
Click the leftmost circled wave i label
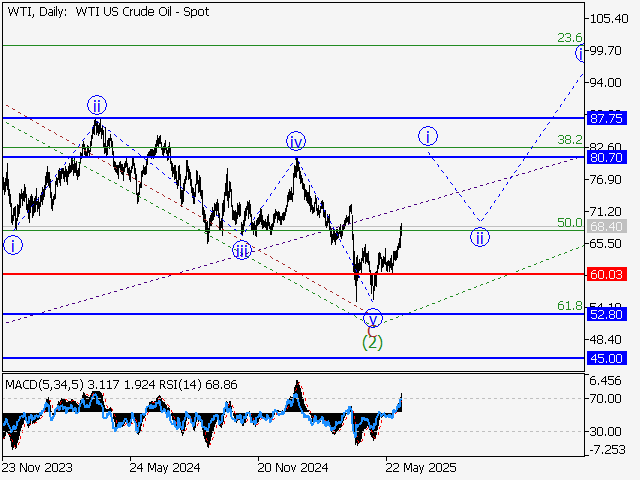(12, 243)
